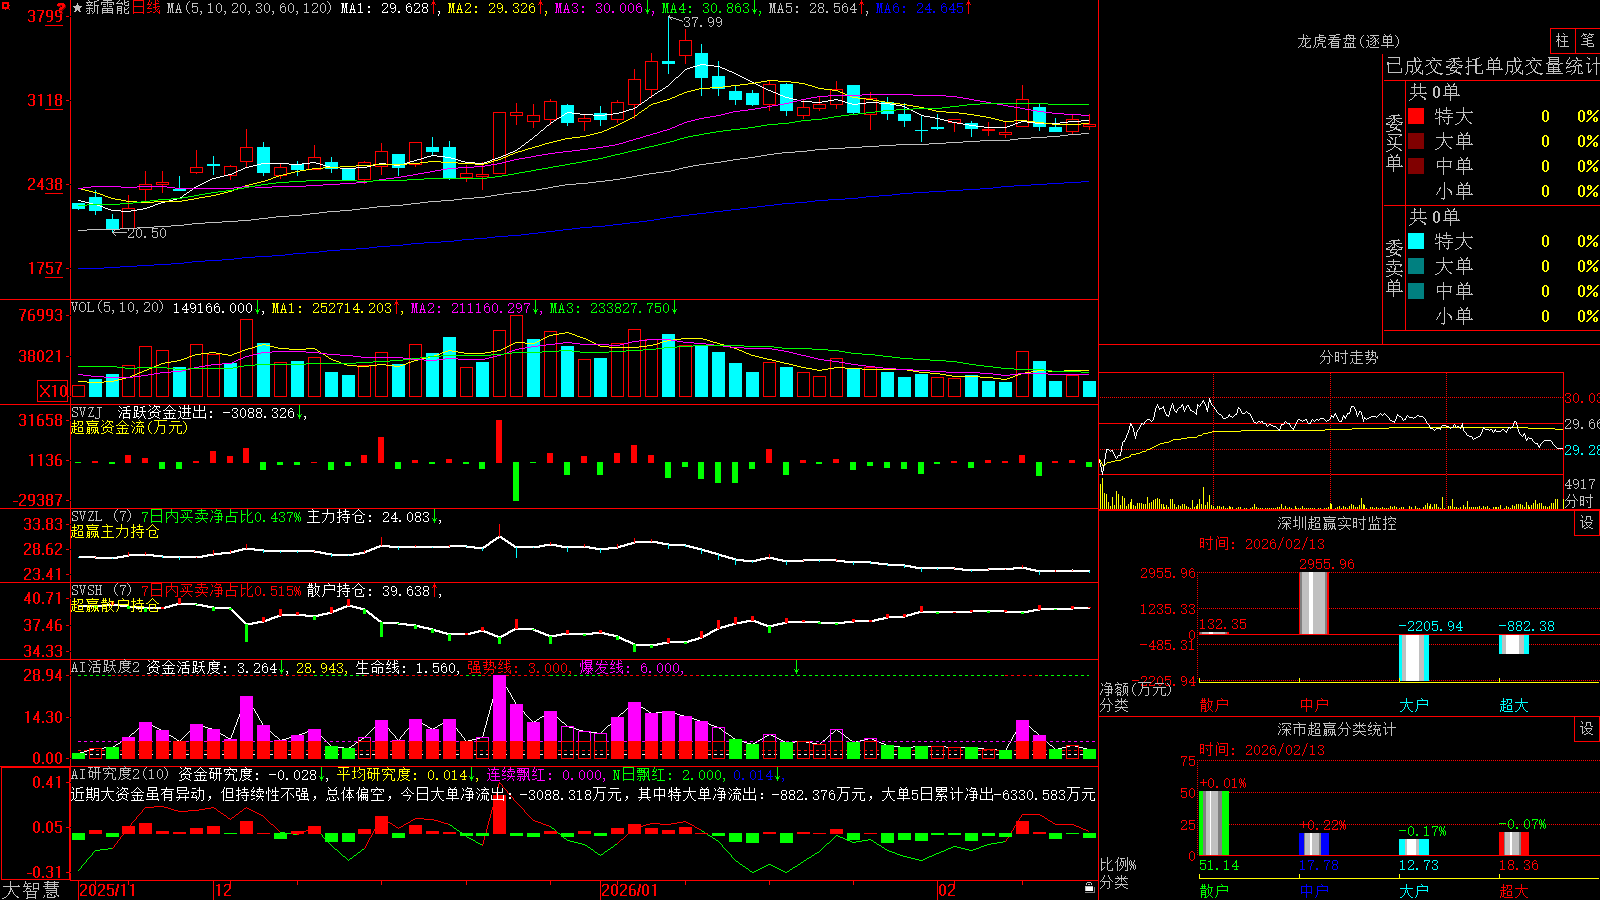The image size is (1600, 900).
Task: Click the green down arrow in AI活跃度 panel
Action: coord(796,667)
